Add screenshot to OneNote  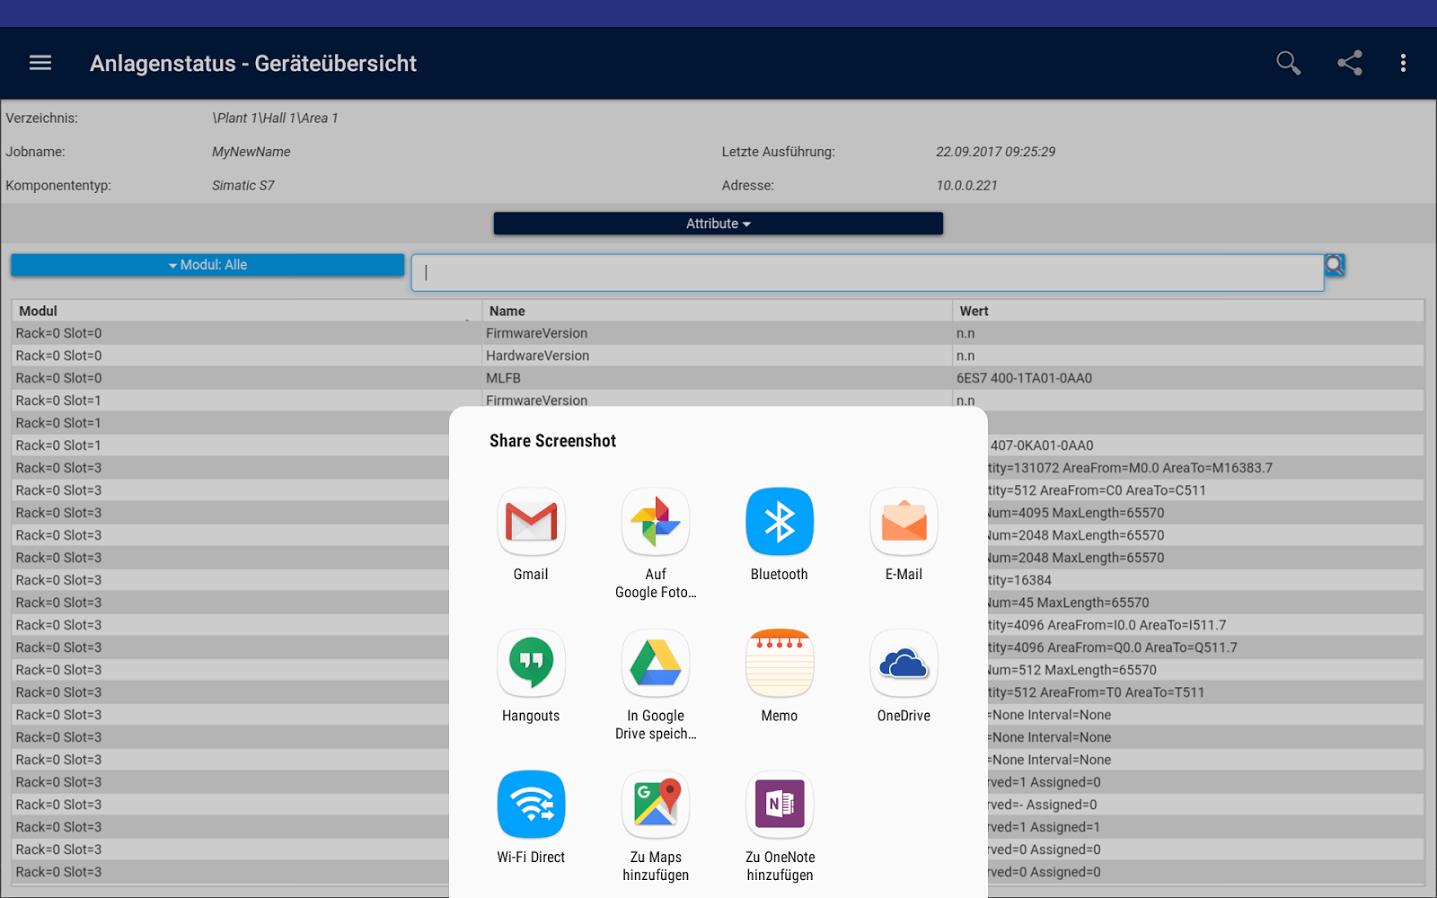[779, 823]
